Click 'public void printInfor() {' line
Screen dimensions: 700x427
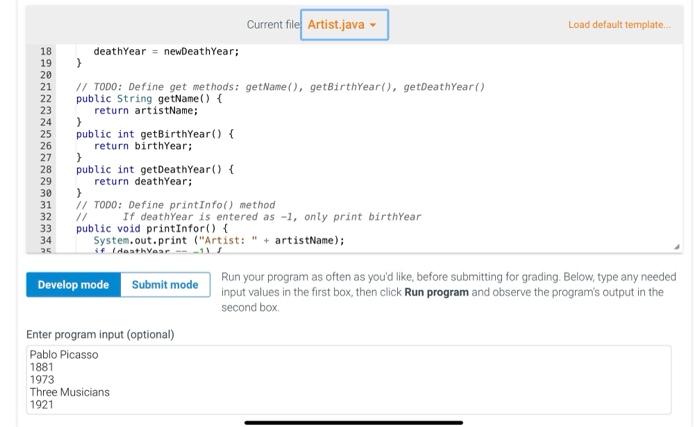click(x=152, y=229)
